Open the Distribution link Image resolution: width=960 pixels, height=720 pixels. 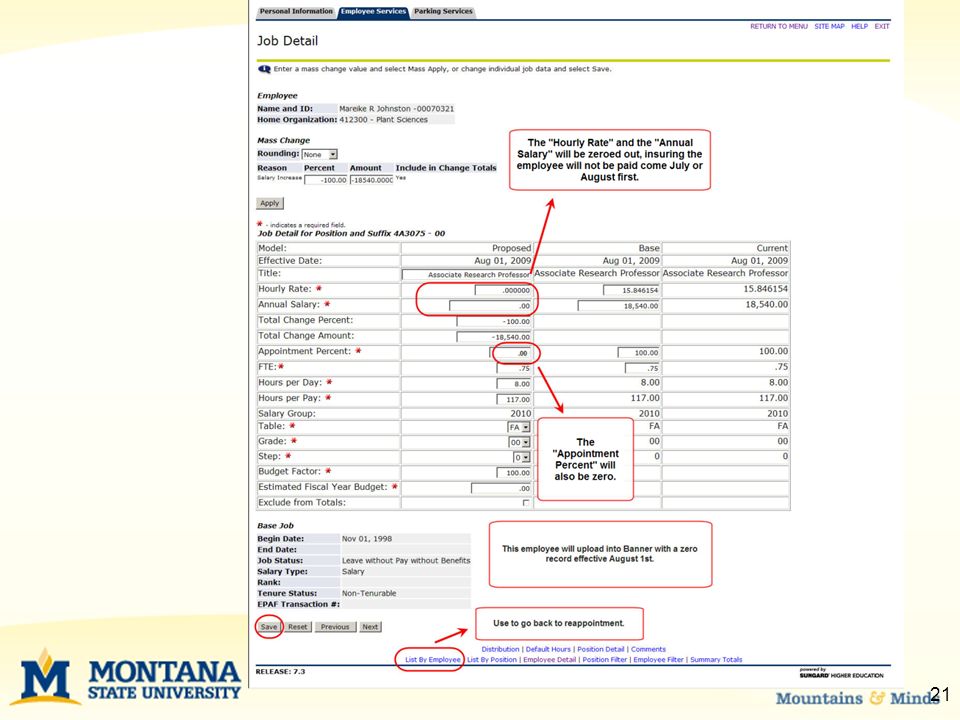pos(500,649)
